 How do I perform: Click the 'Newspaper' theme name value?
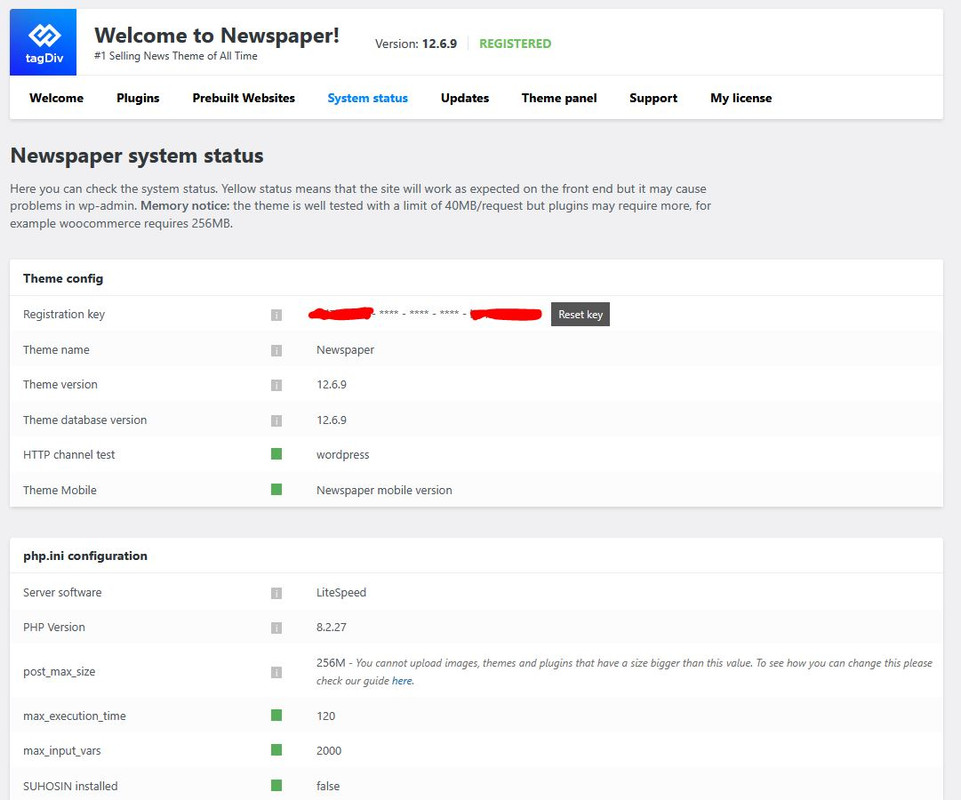tap(345, 350)
